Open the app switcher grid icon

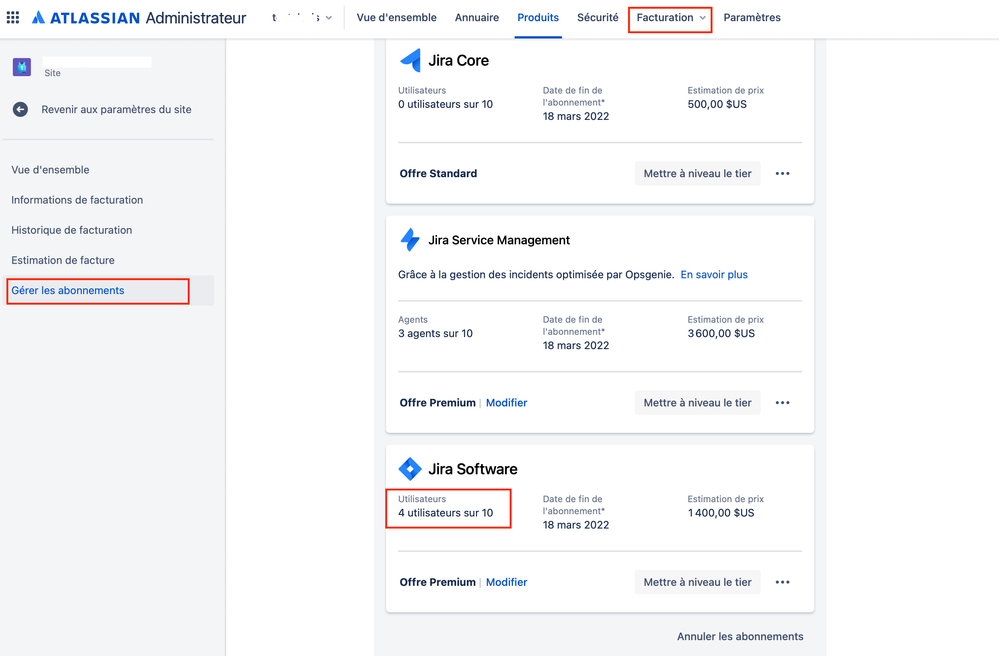point(13,17)
